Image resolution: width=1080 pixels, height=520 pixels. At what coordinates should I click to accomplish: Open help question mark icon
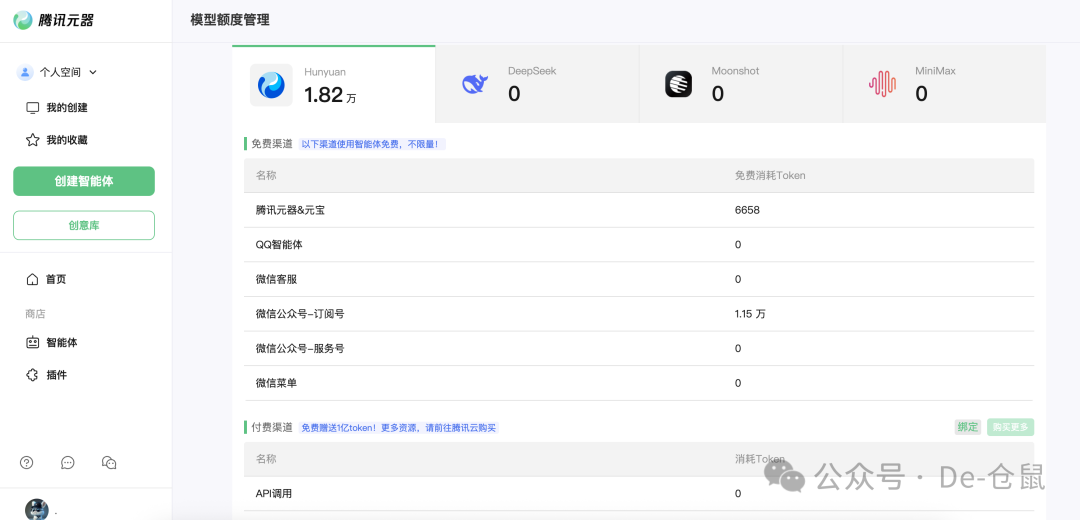click(27, 463)
